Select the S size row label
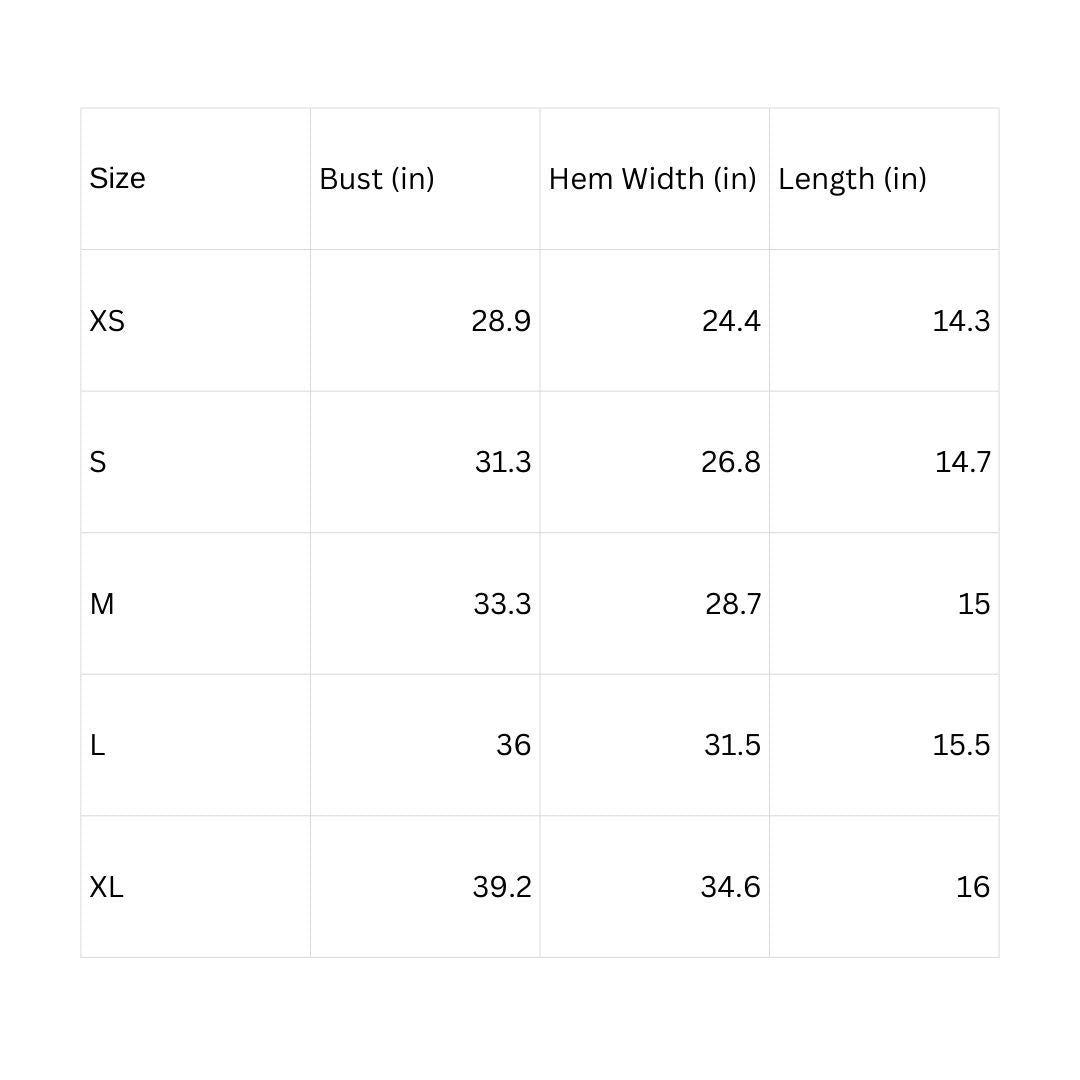The image size is (1080, 1080). click(98, 462)
